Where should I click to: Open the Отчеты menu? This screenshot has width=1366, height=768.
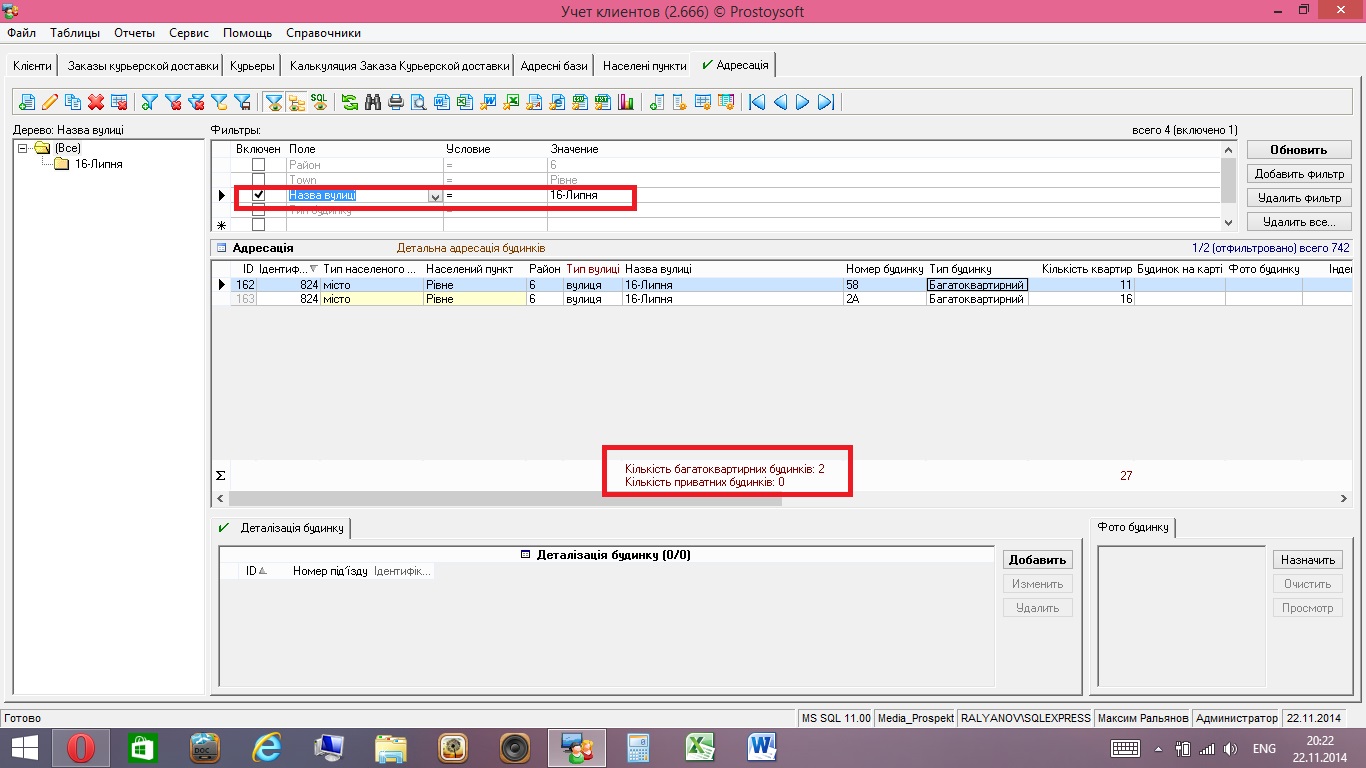pos(134,33)
